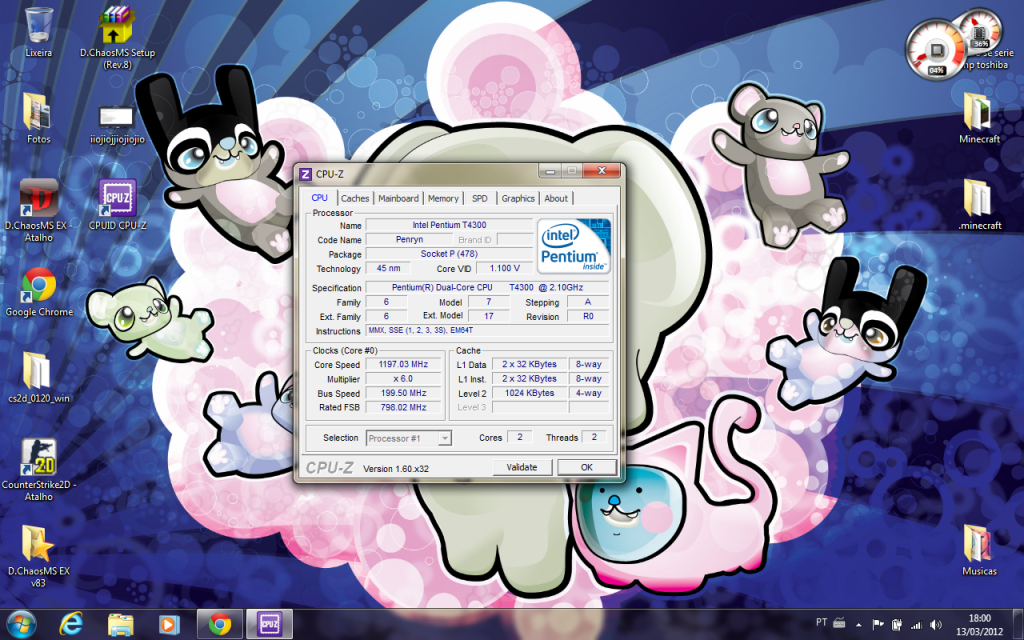Click the Windows Start button
This screenshot has width=1024, height=640.
click(20, 624)
